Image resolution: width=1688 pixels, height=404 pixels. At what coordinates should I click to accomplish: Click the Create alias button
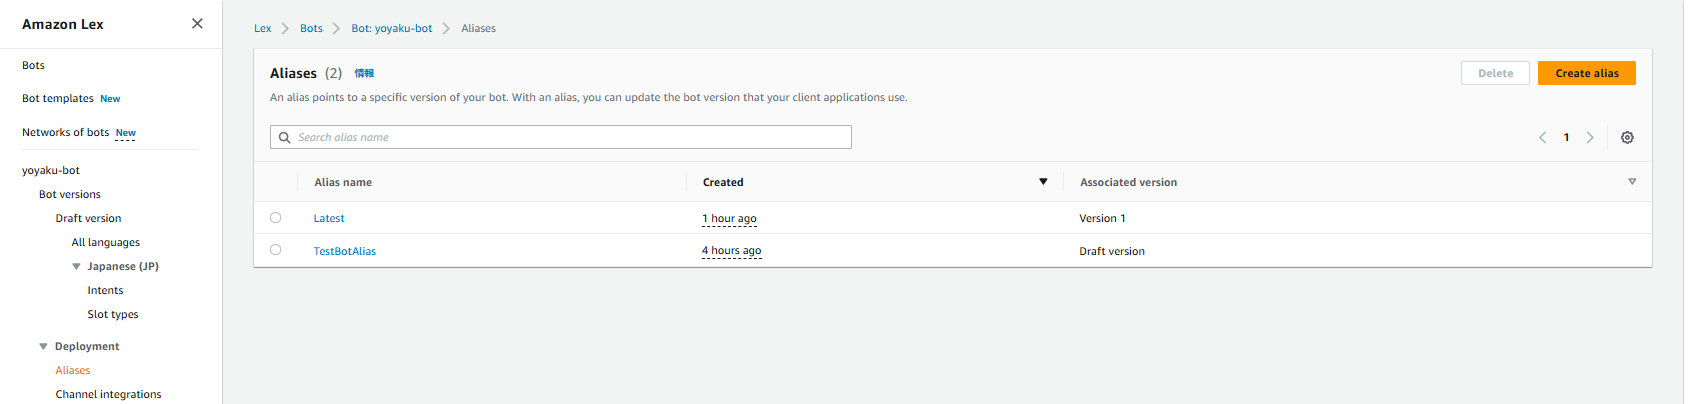(1587, 73)
